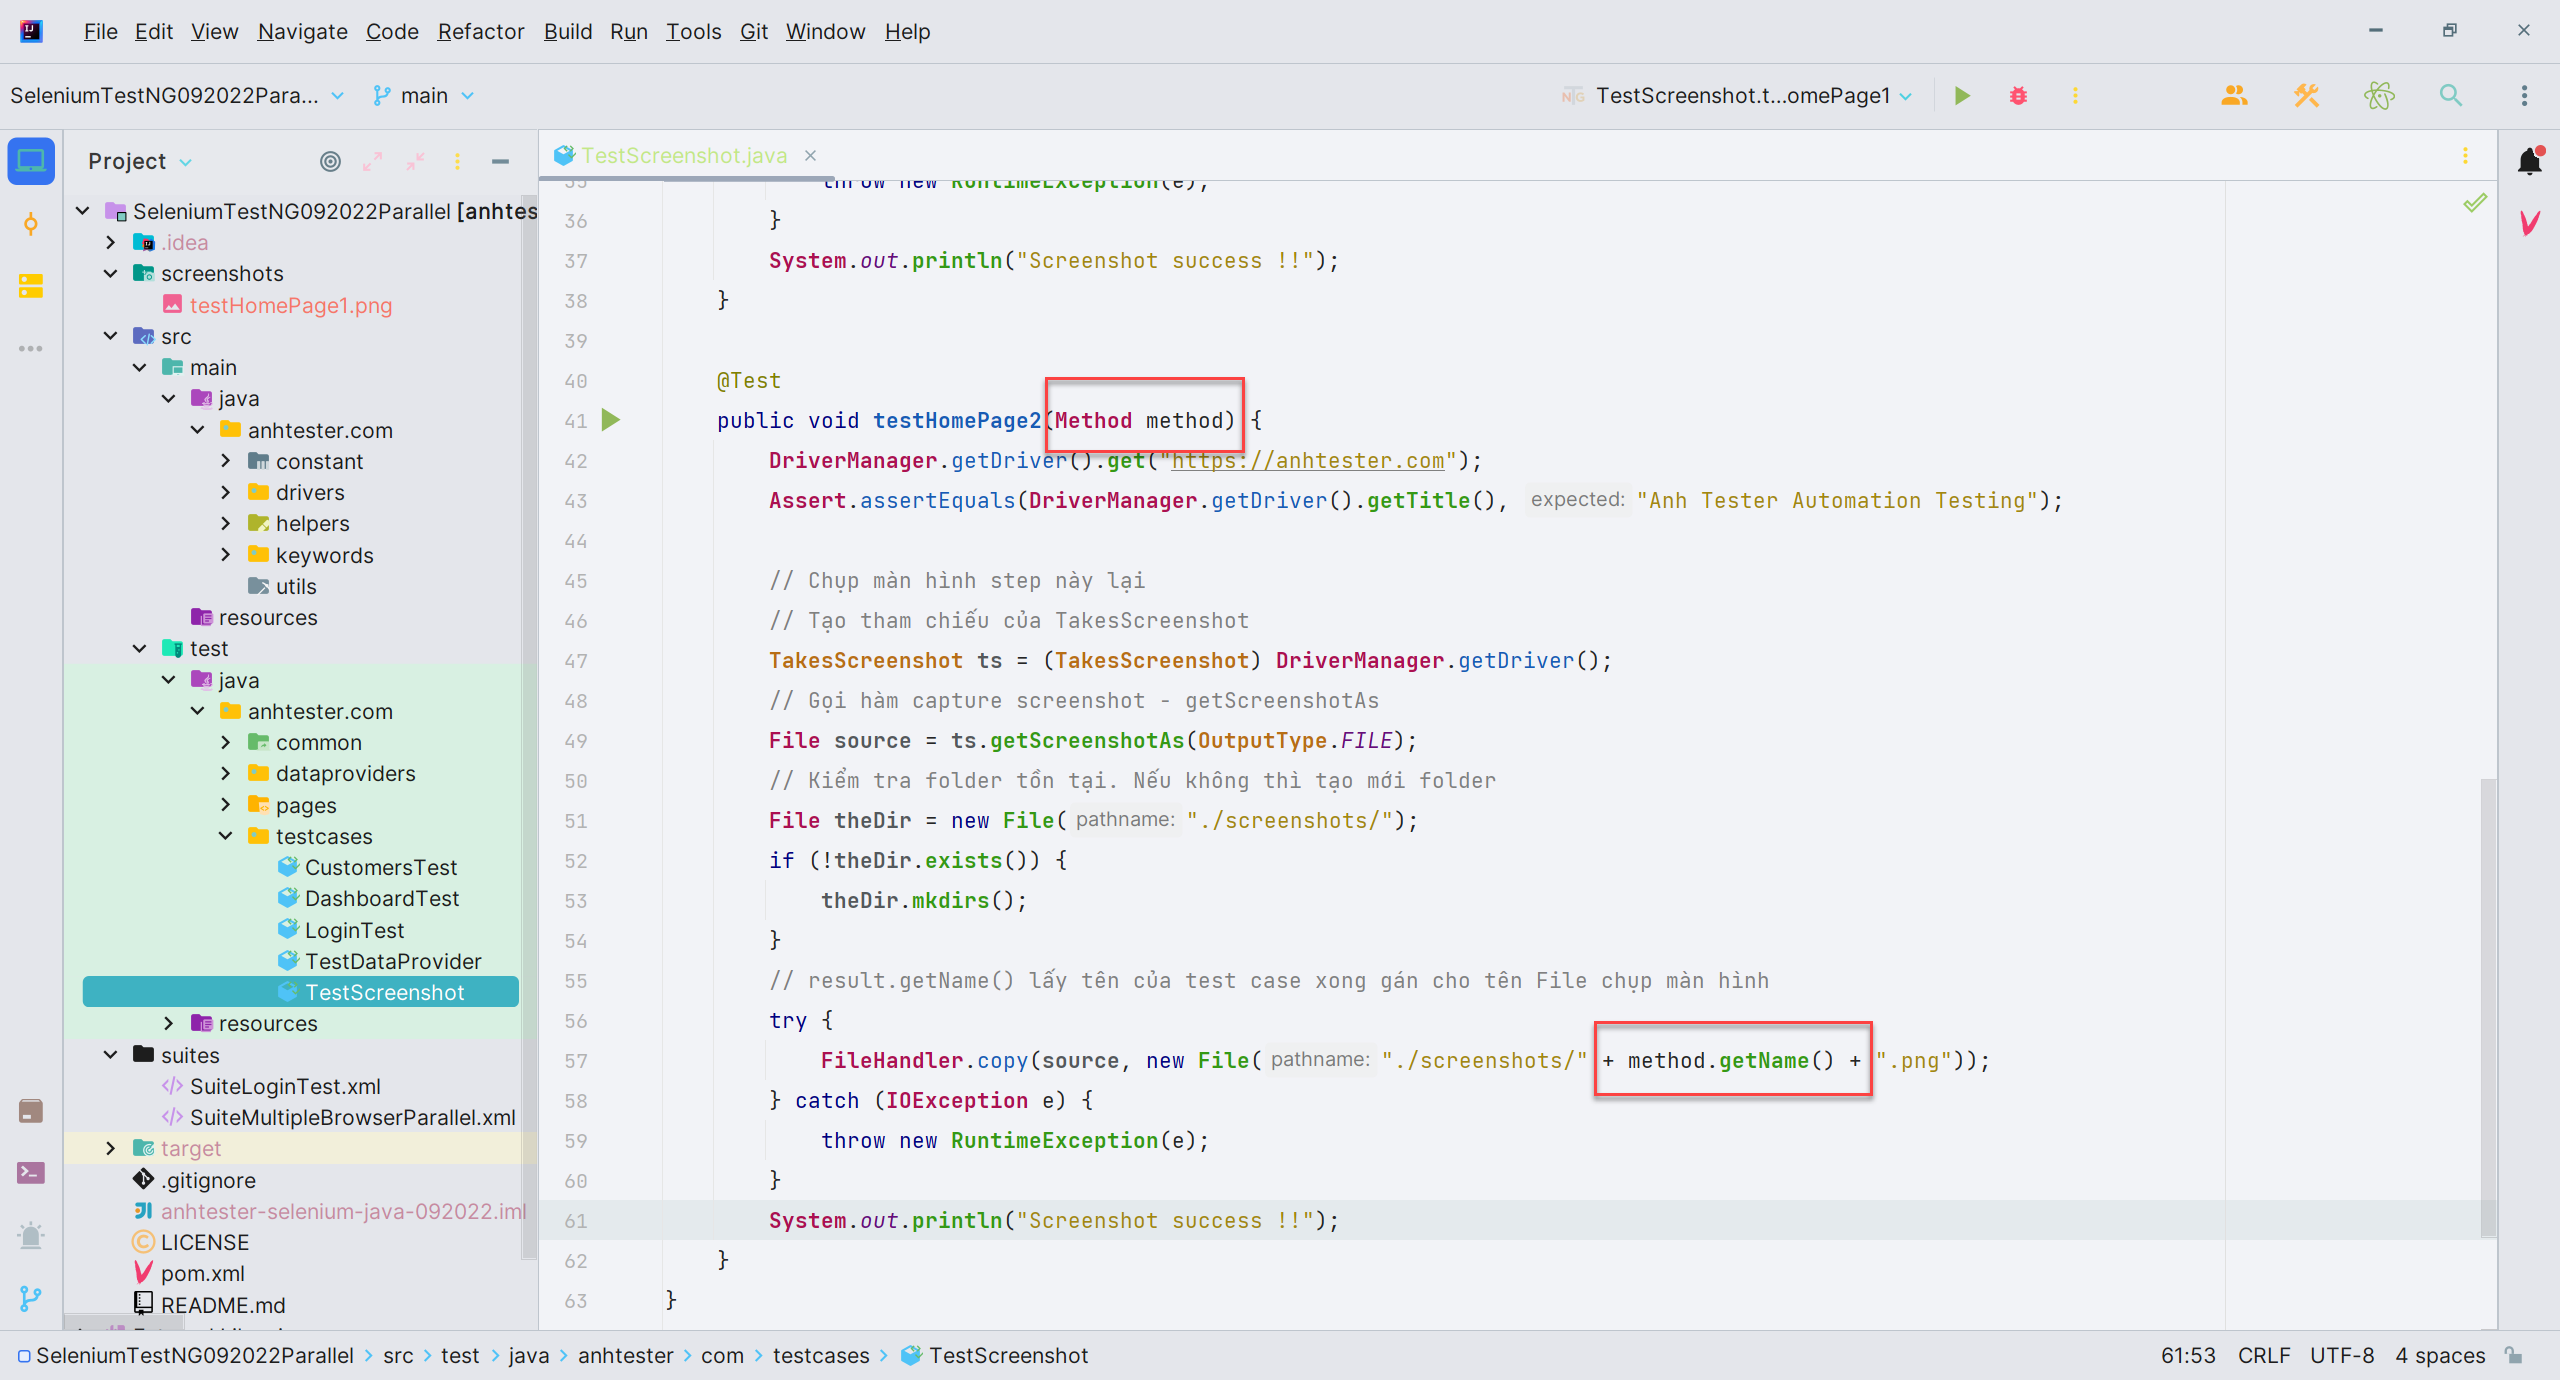Select the TestScreenshot.java editor tab

(684, 156)
